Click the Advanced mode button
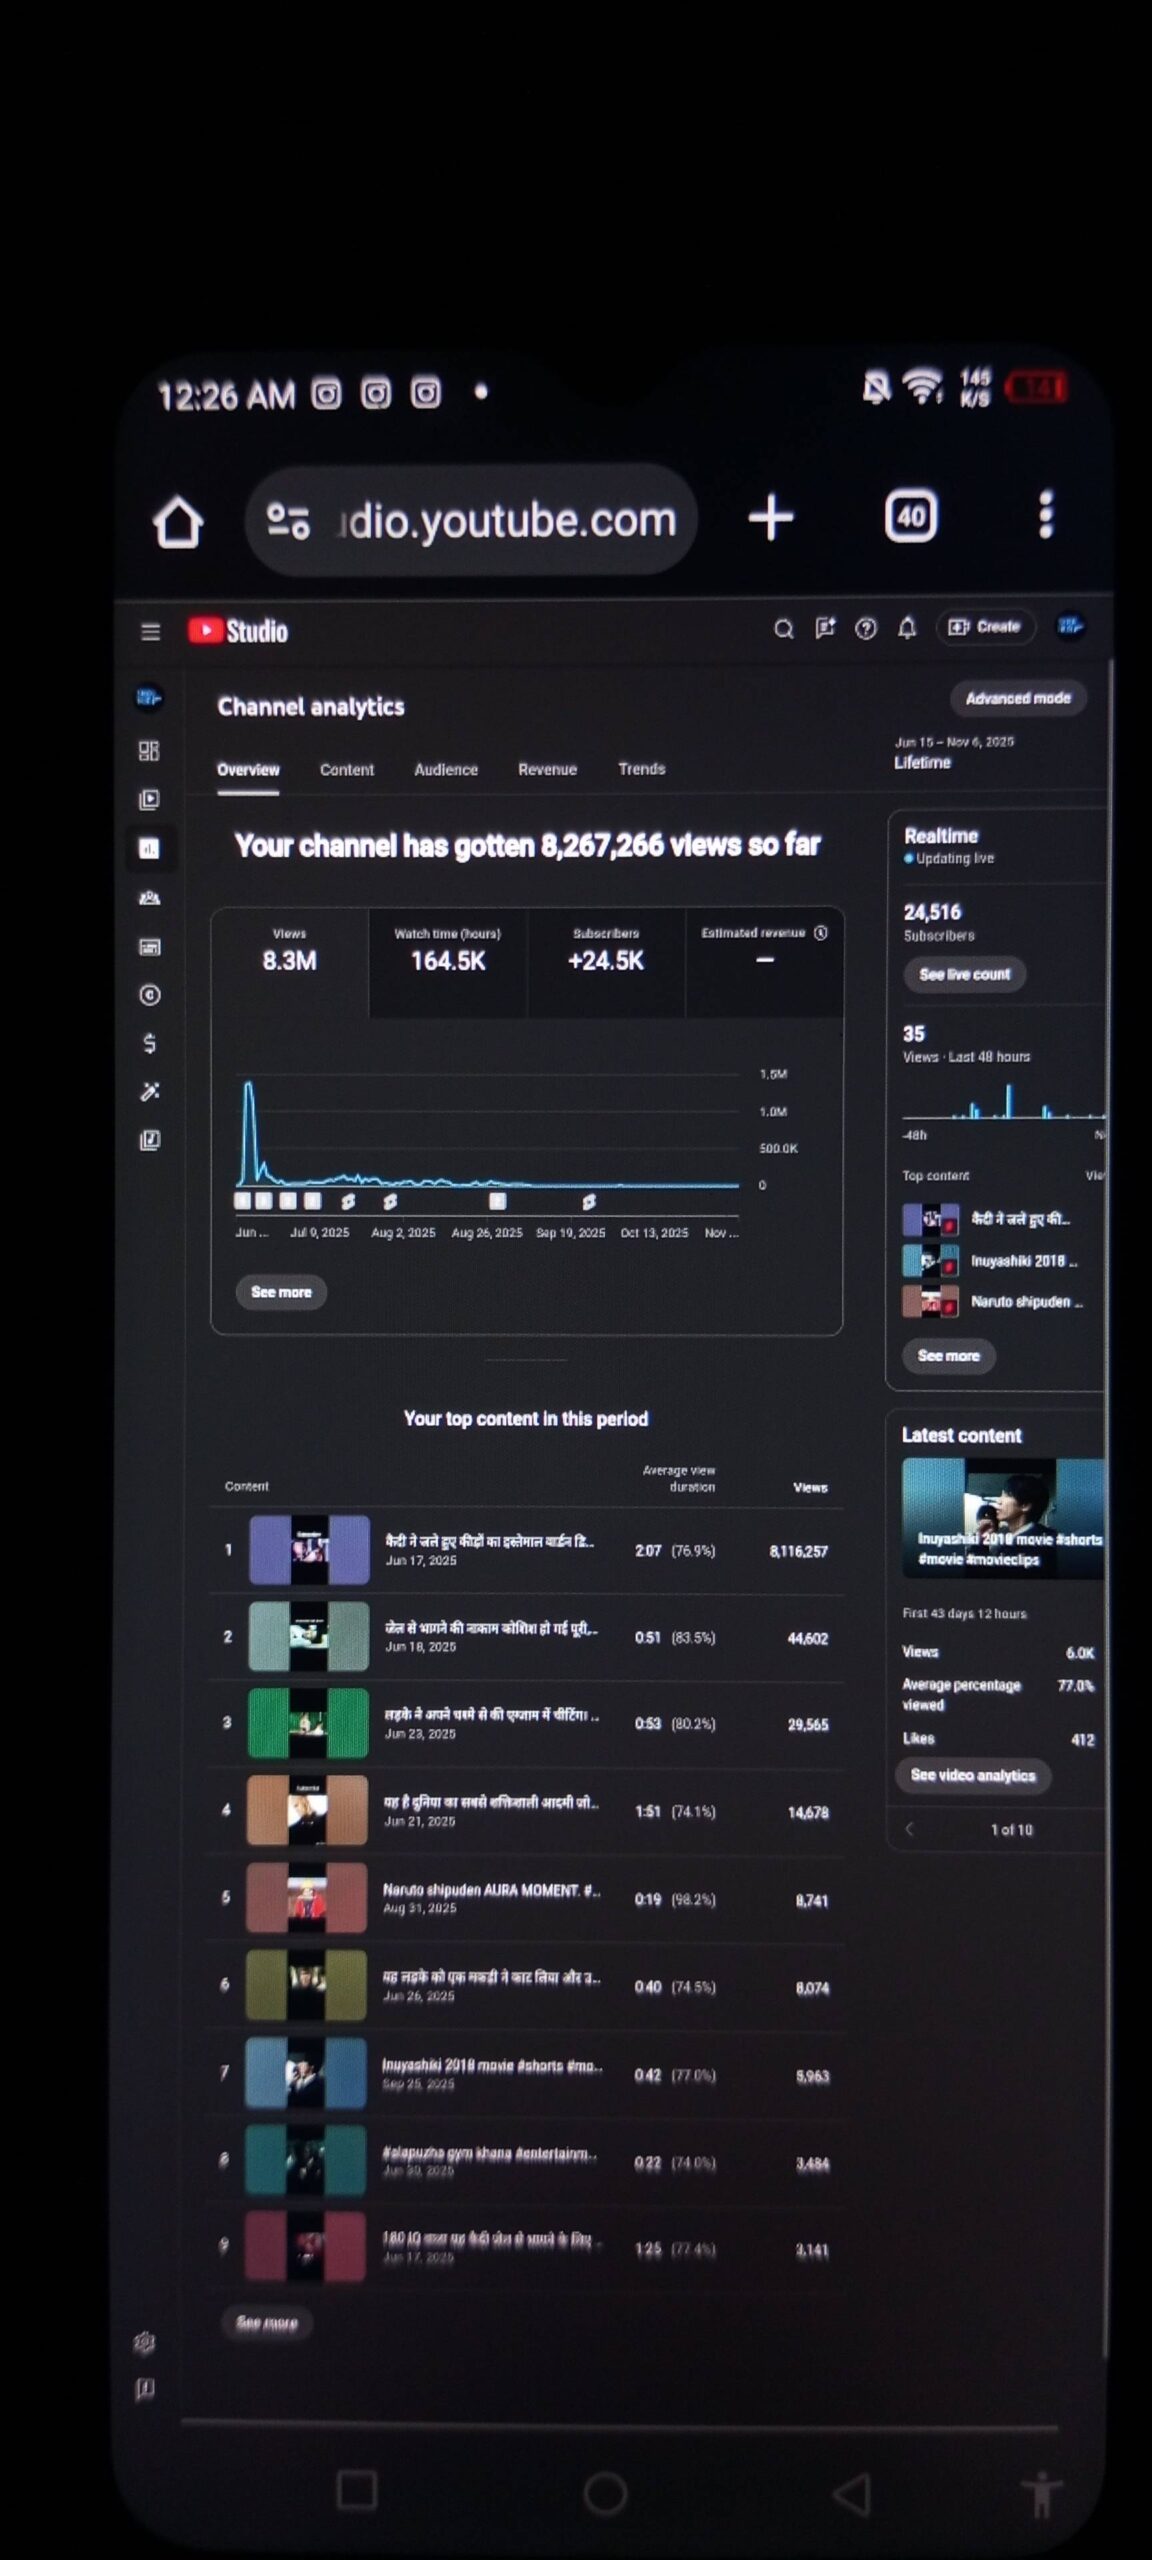 point(1017,698)
